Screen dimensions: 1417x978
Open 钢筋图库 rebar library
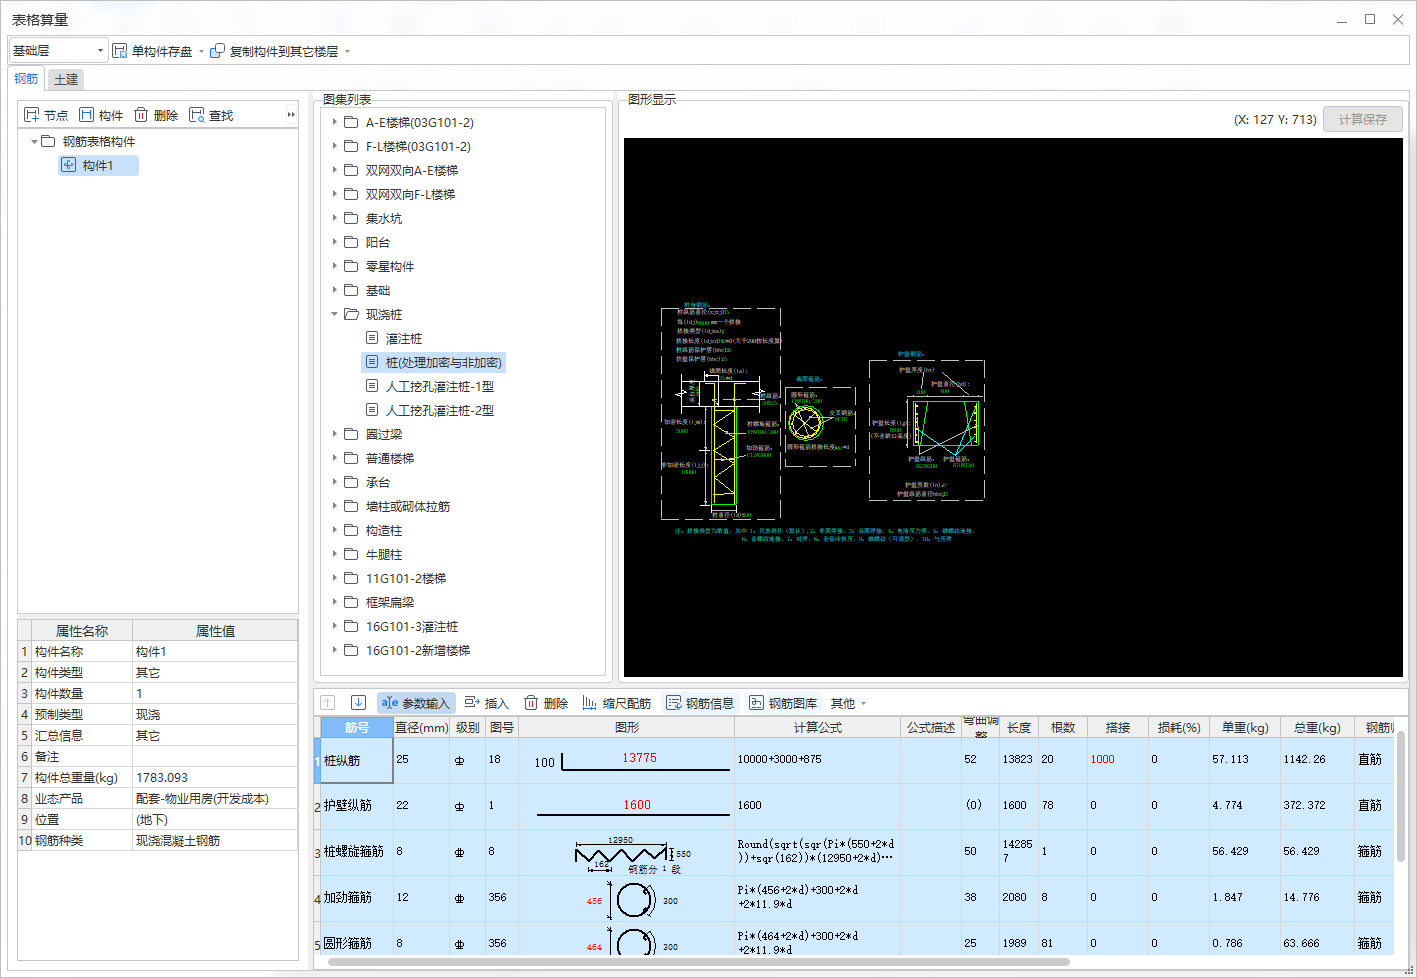[x=783, y=703]
